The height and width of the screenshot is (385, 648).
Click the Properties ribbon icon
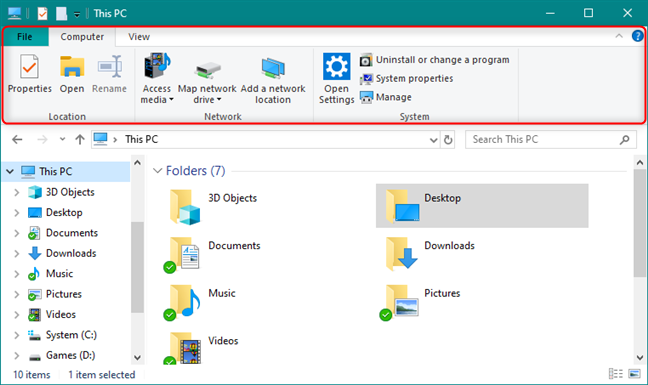click(x=29, y=67)
